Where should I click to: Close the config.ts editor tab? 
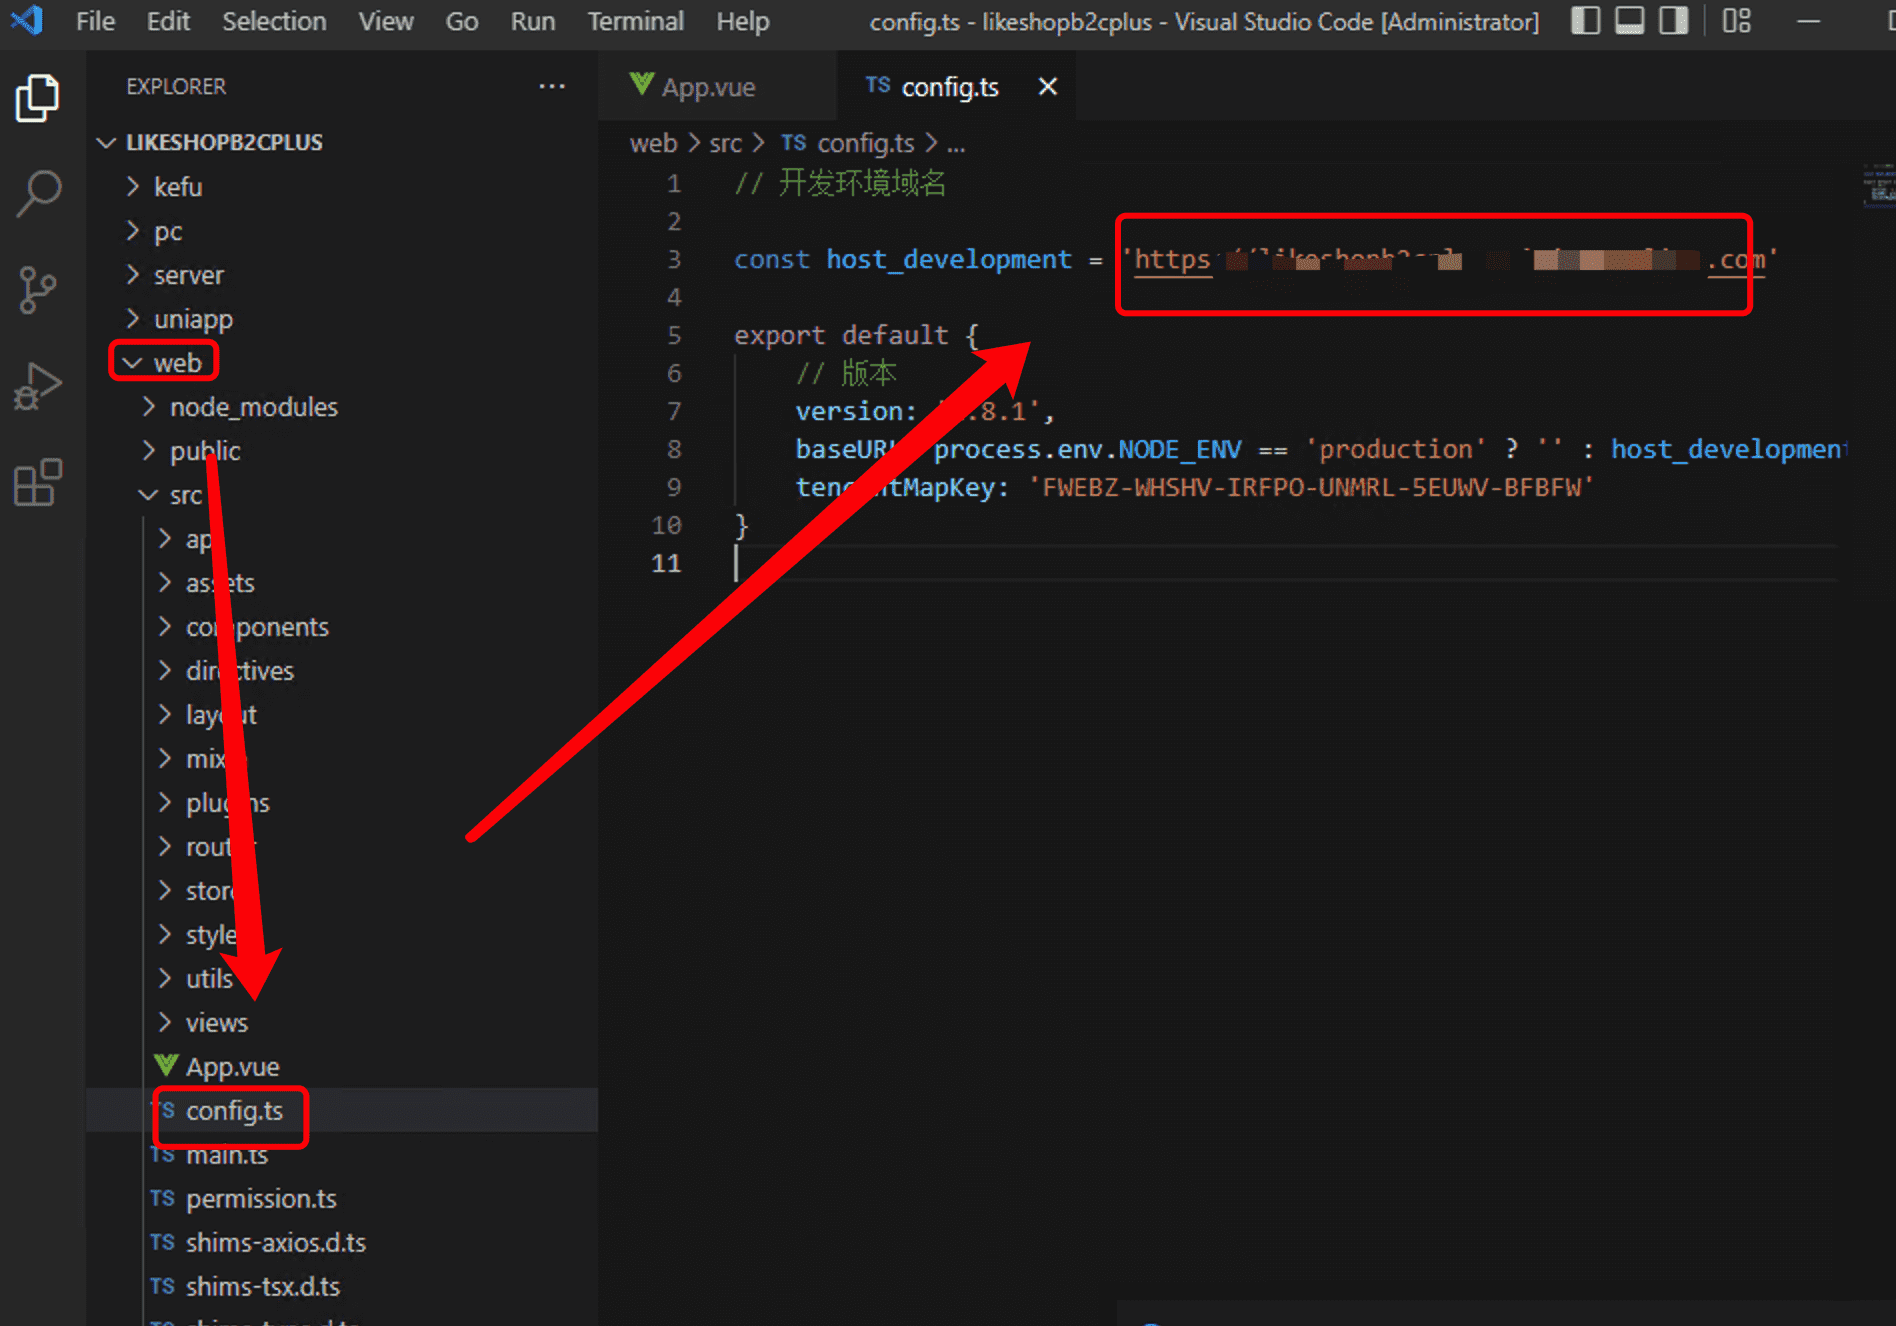(1047, 87)
